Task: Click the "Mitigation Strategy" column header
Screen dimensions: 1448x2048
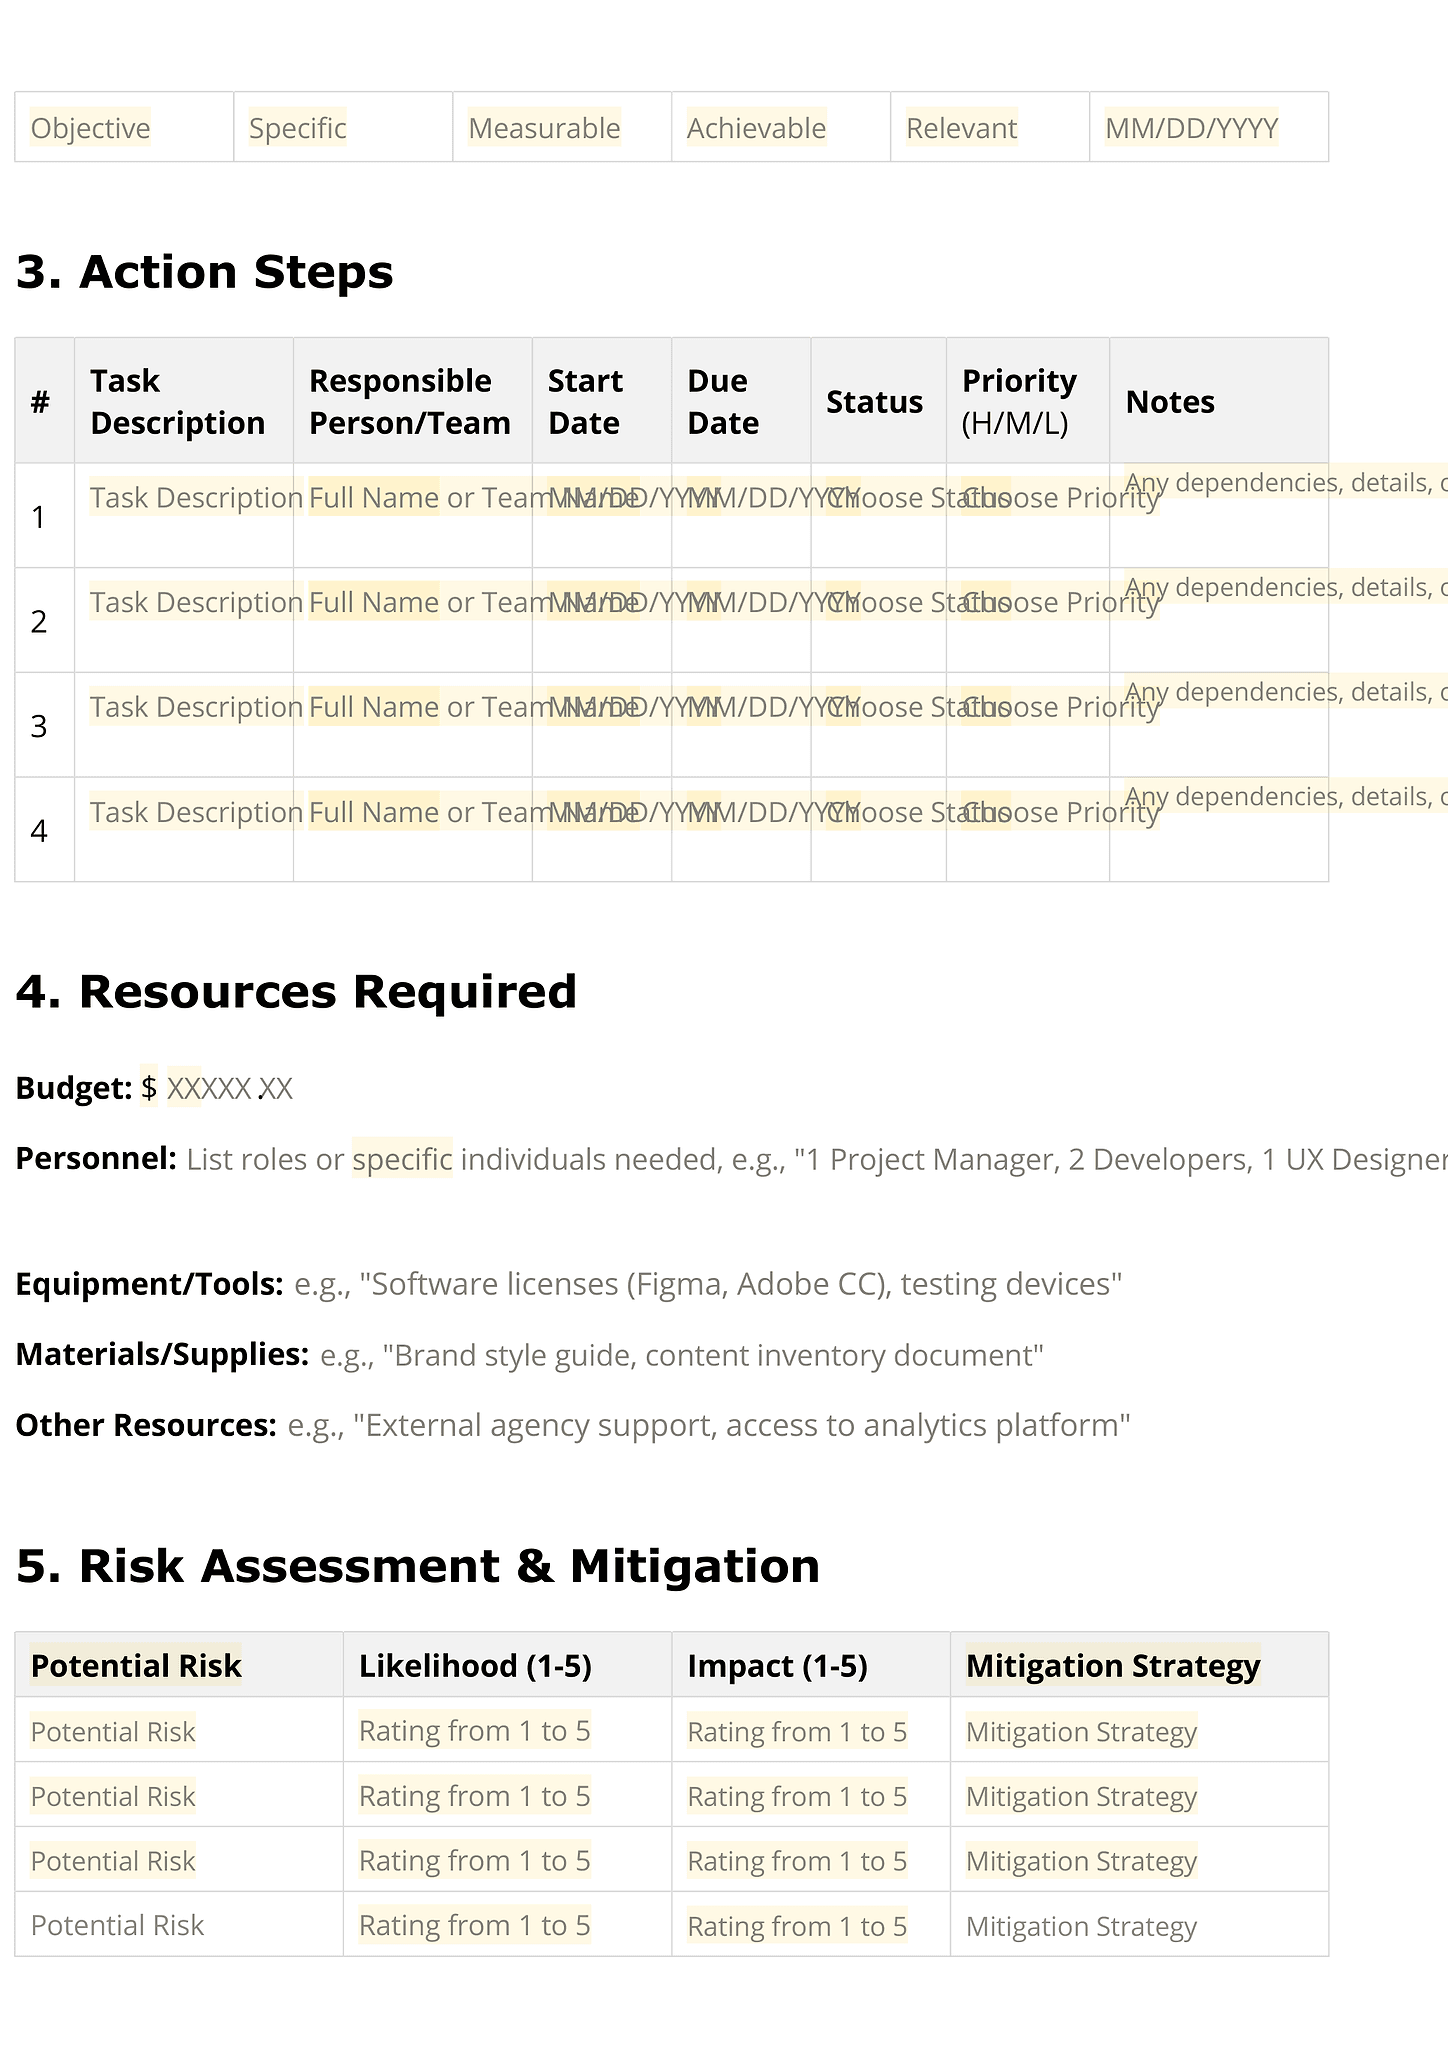Action: pos(1113,1665)
